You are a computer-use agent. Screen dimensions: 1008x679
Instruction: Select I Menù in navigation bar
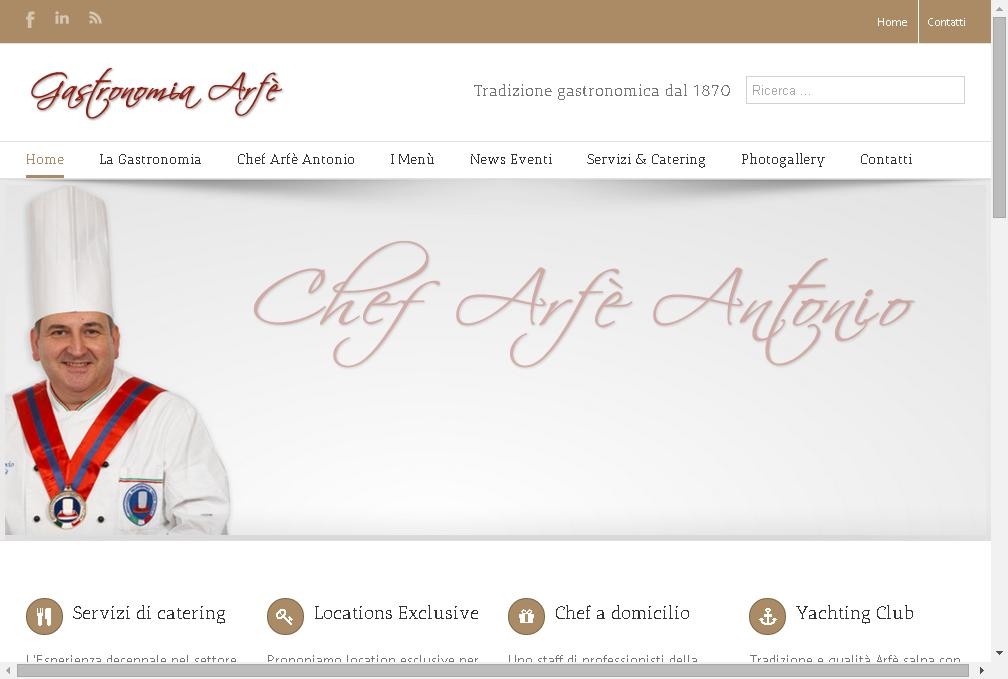pos(412,159)
